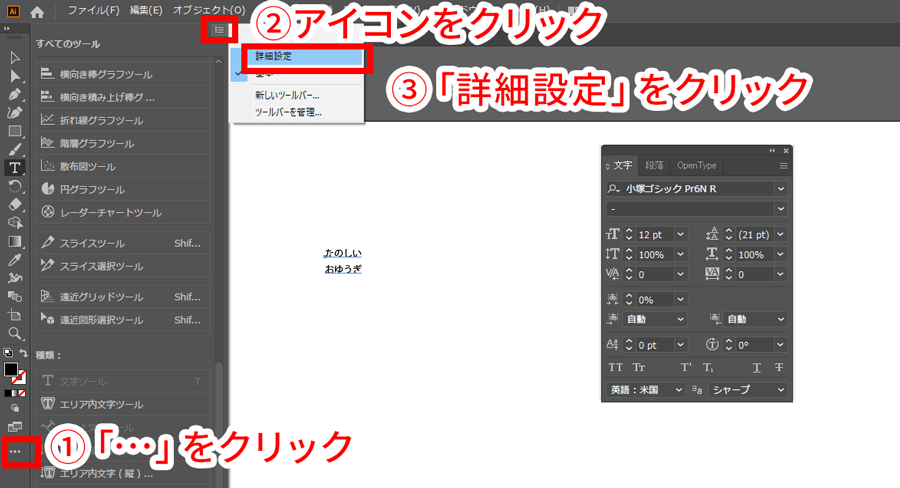Select the Rotate tool
Image resolution: width=900 pixels, height=488 pixels.
point(15,186)
